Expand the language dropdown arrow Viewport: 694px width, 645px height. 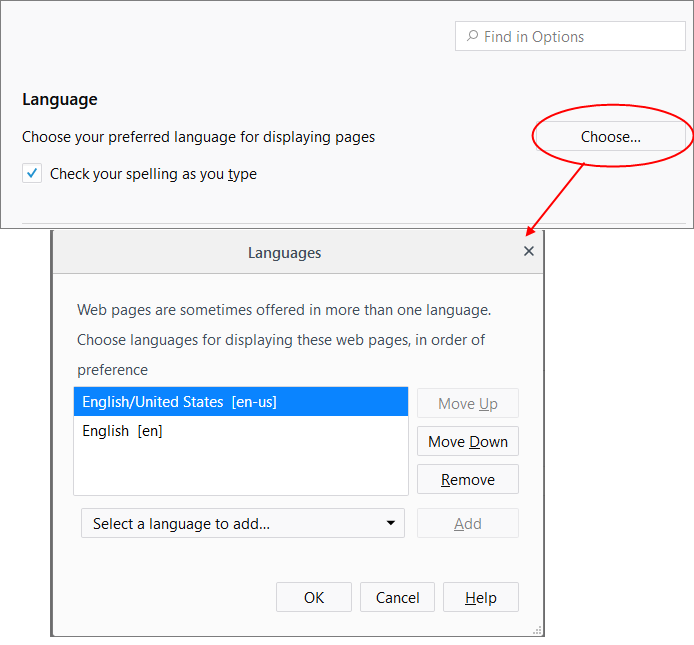click(x=390, y=523)
